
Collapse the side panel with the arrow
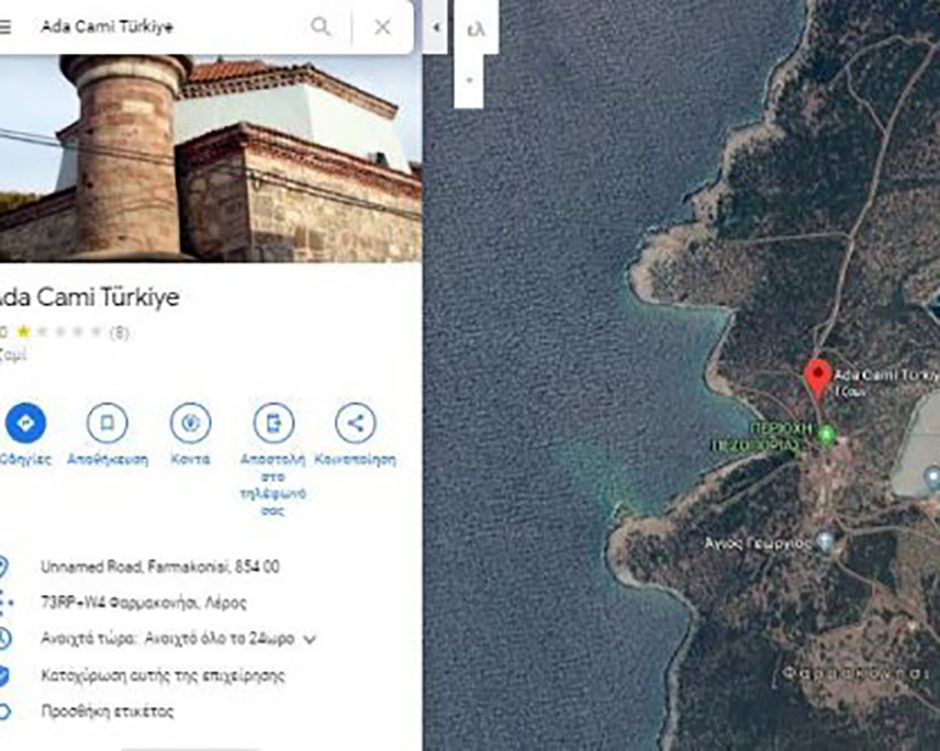click(435, 27)
